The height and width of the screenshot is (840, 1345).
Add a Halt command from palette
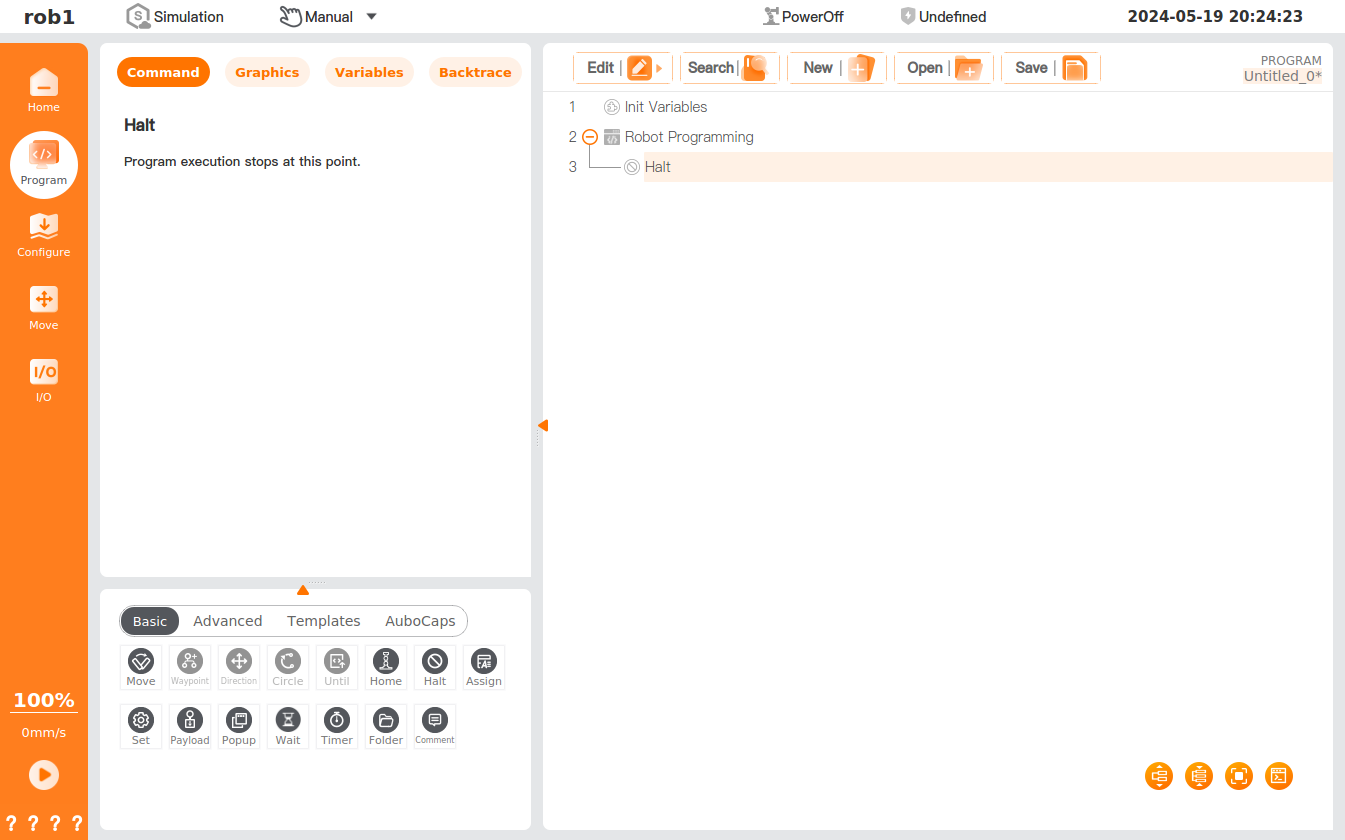point(435,667)
